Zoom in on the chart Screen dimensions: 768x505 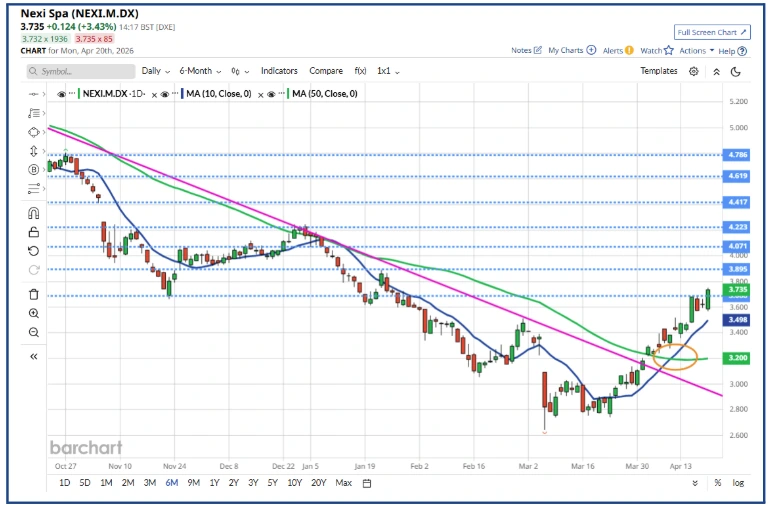[34, 313]
